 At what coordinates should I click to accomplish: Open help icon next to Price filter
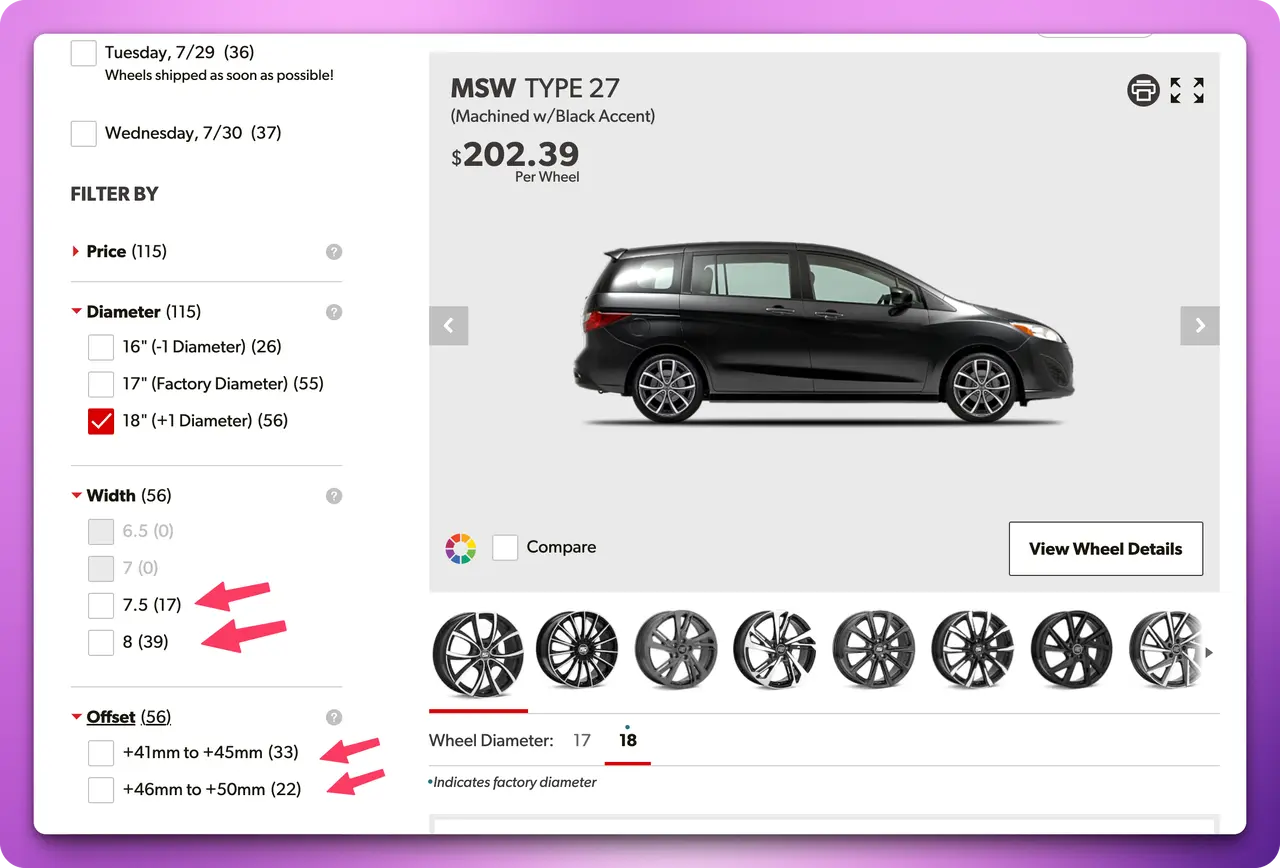pyautogui.click(x=334, y=252)
